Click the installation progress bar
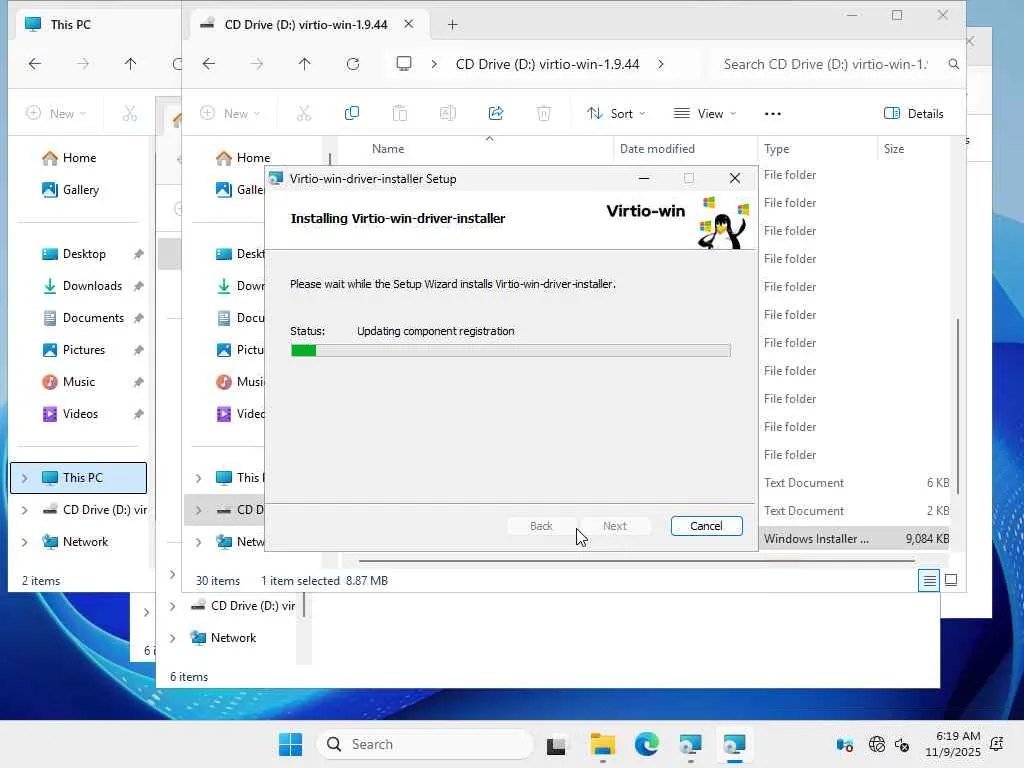Image resolution: width=1024 pixels, height=768 pixels. tap(511, 350)
